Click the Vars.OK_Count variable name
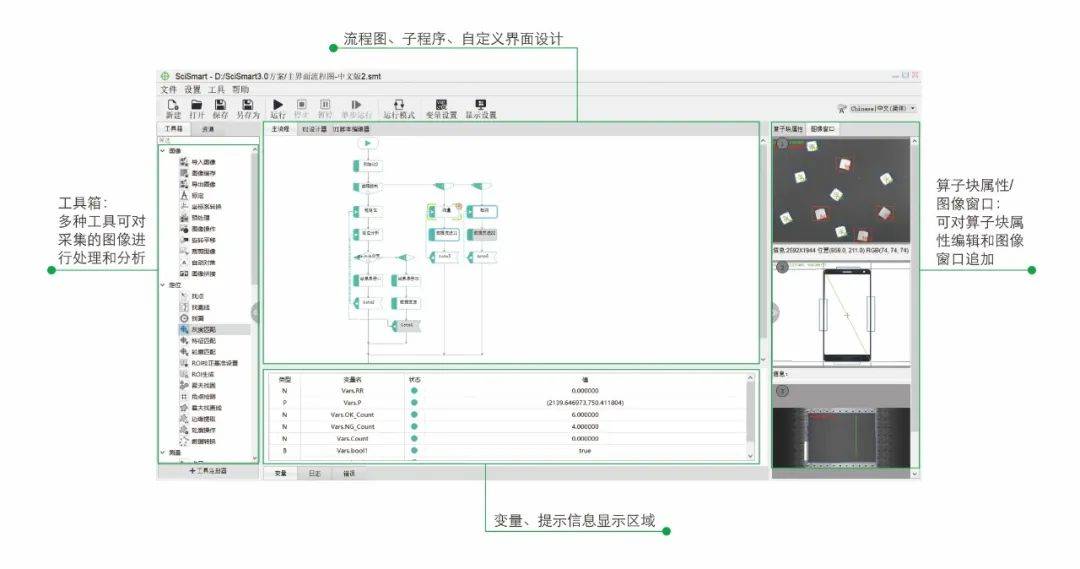 point(352,415)
